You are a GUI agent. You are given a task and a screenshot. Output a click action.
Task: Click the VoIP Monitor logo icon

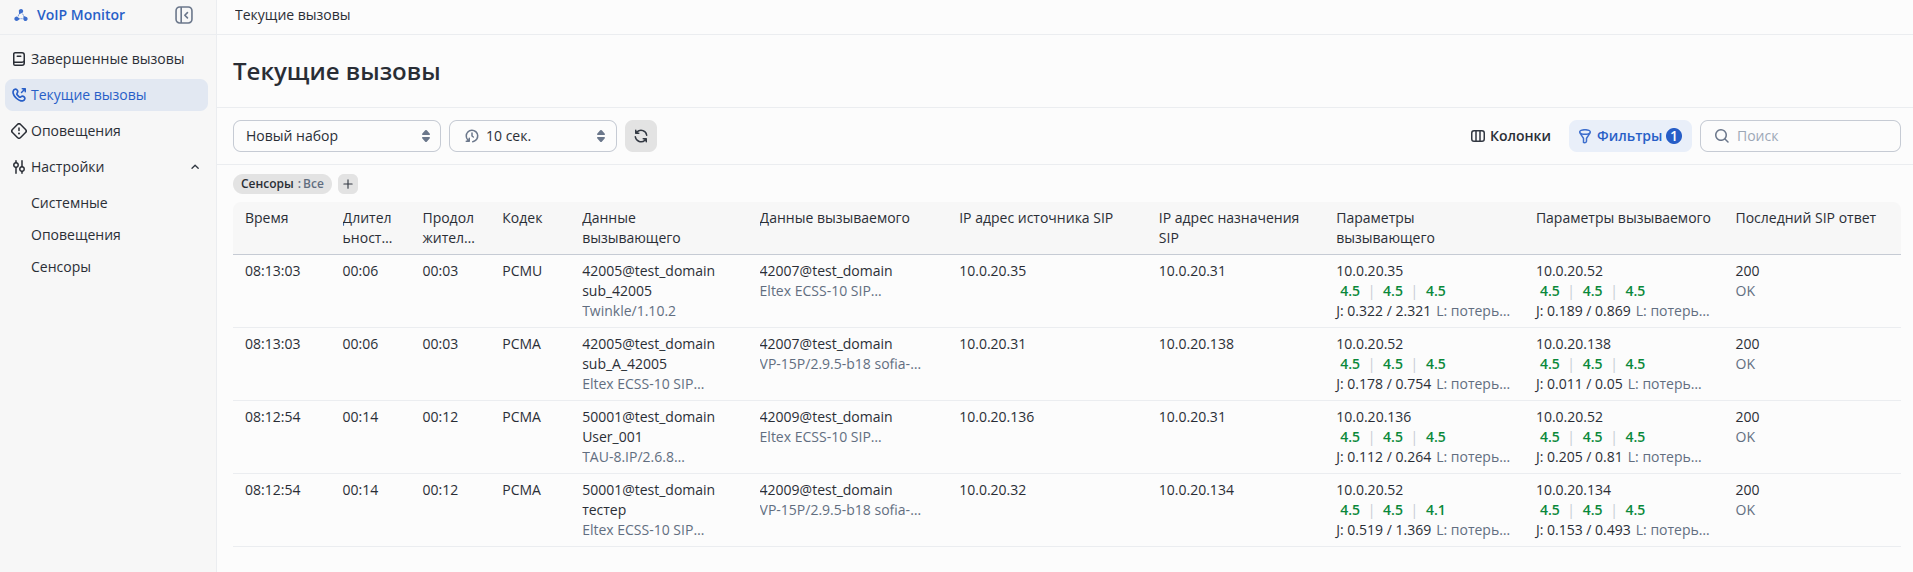(x=21, y=15)
